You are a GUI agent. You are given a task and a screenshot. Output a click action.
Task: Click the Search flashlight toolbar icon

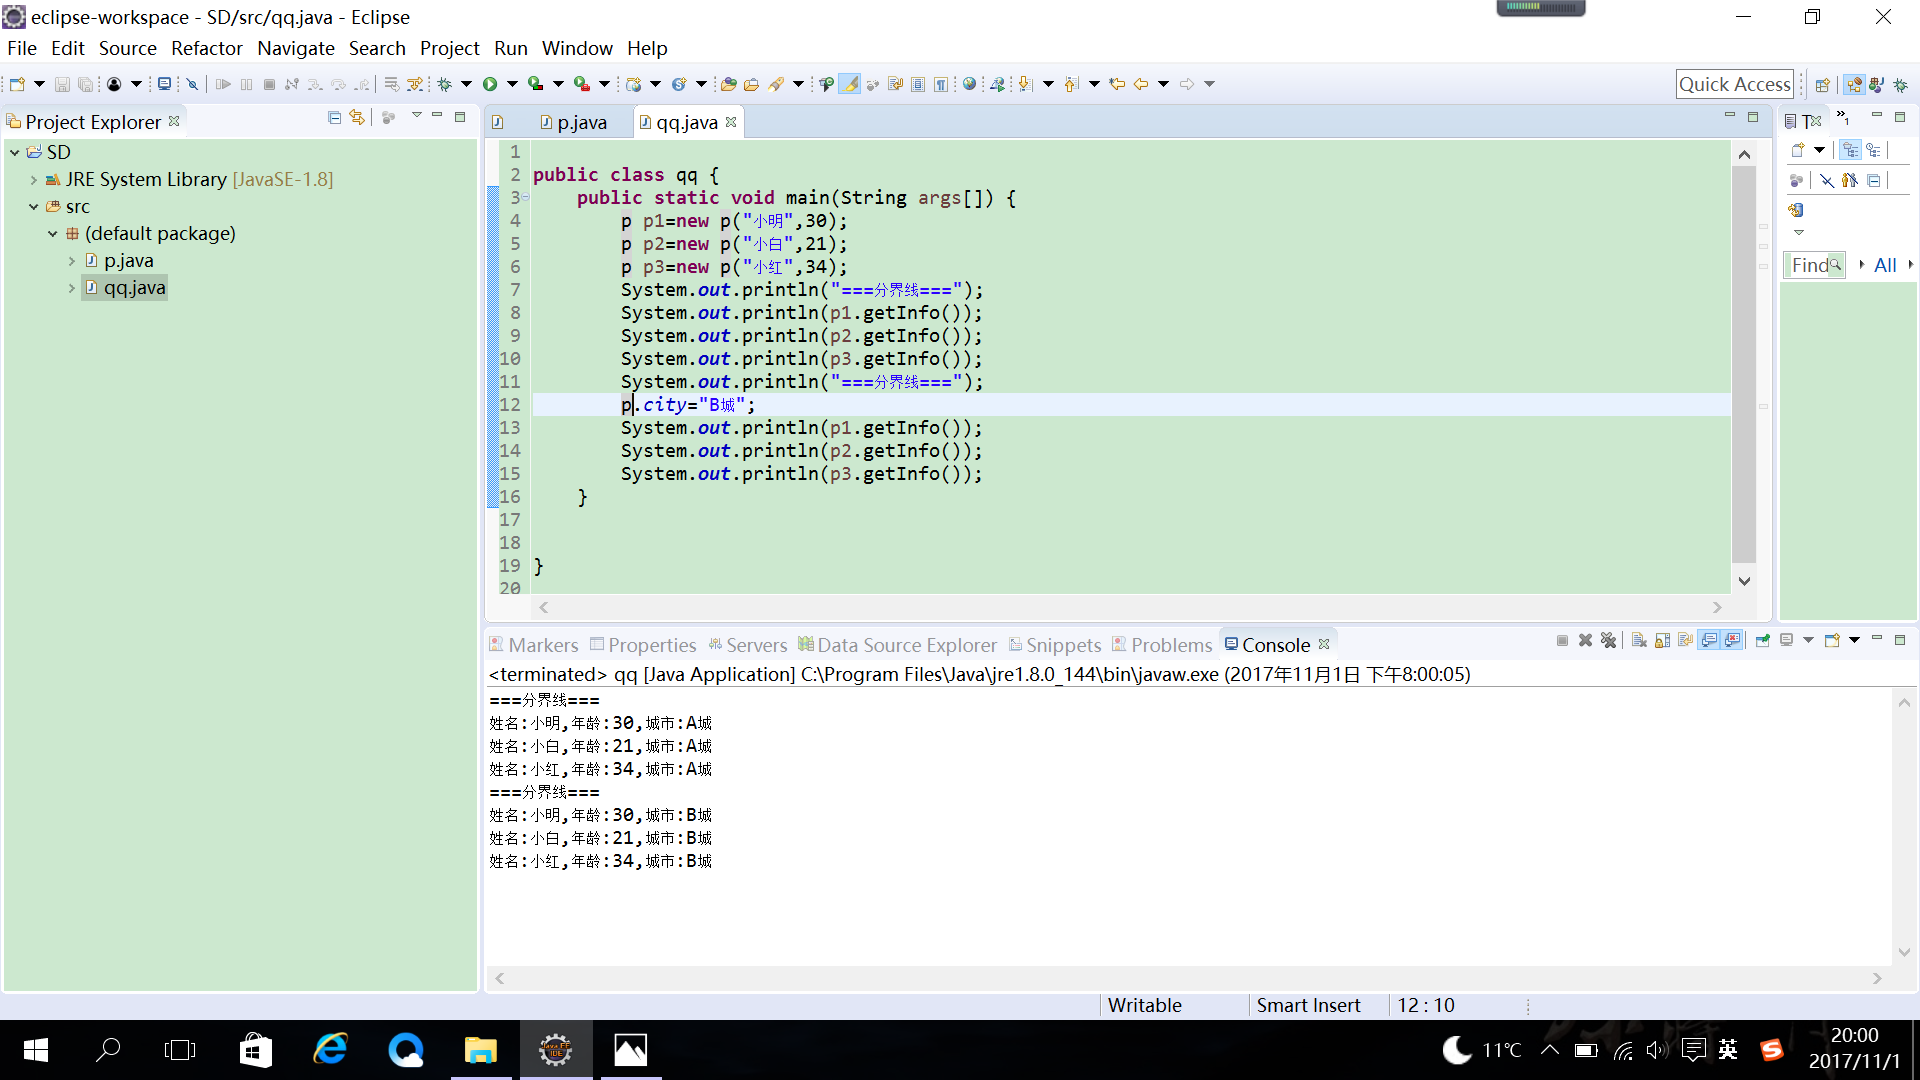(x=776, y=84)
